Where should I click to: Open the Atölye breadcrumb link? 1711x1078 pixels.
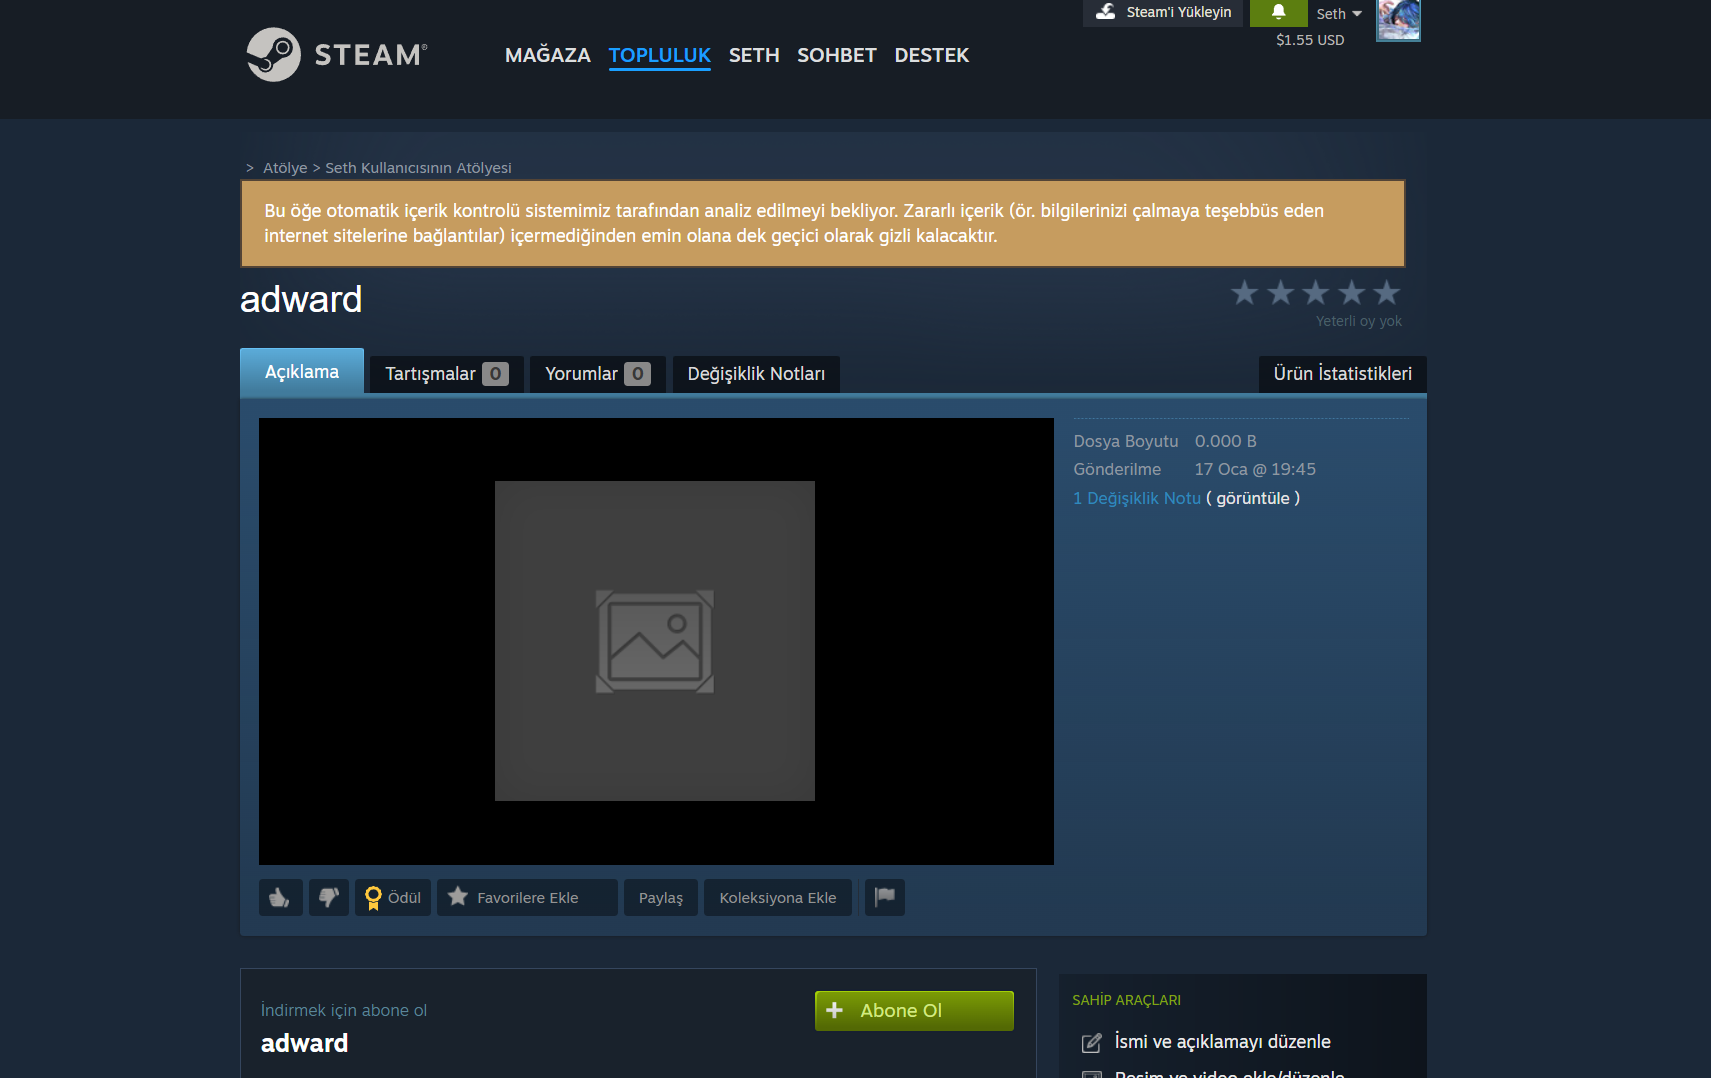coord(285,168)
